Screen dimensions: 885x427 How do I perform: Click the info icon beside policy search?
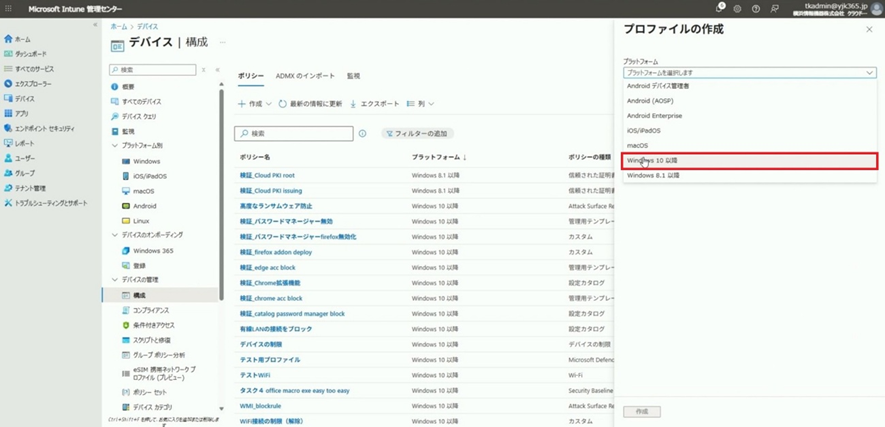(x=362, y=133)
